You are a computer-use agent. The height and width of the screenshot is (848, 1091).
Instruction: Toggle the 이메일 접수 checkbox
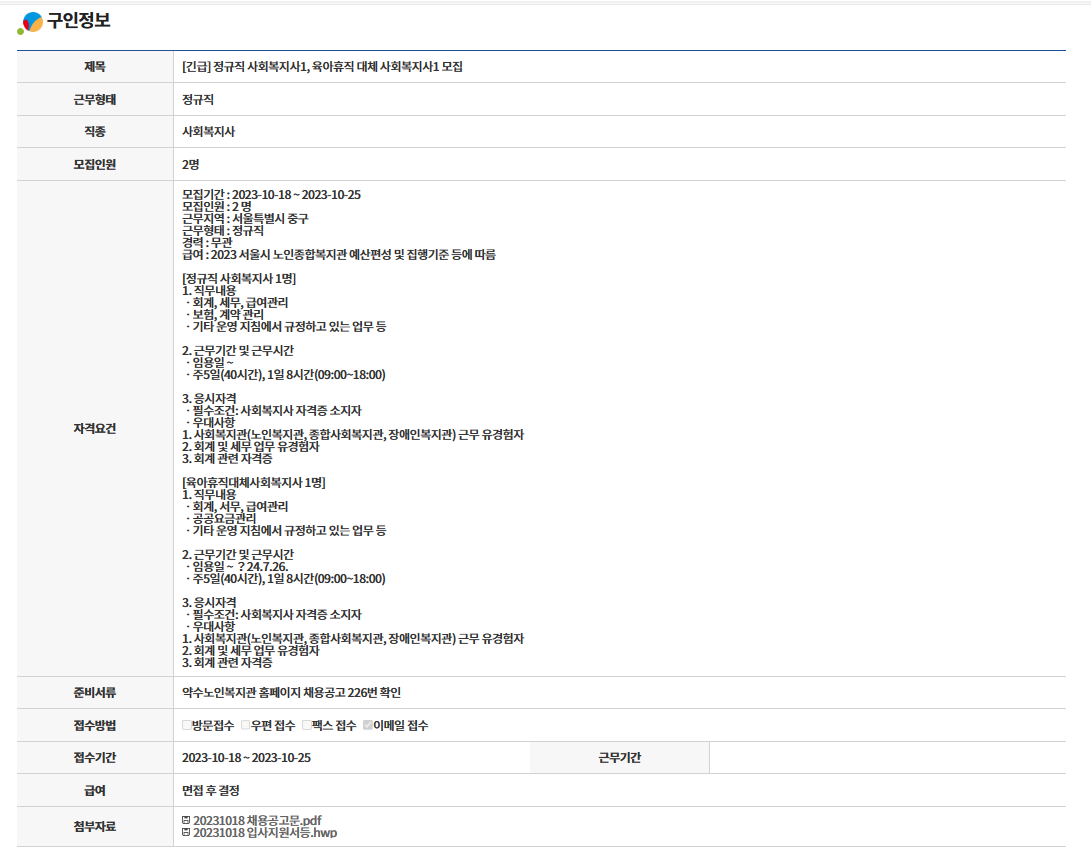367,726
